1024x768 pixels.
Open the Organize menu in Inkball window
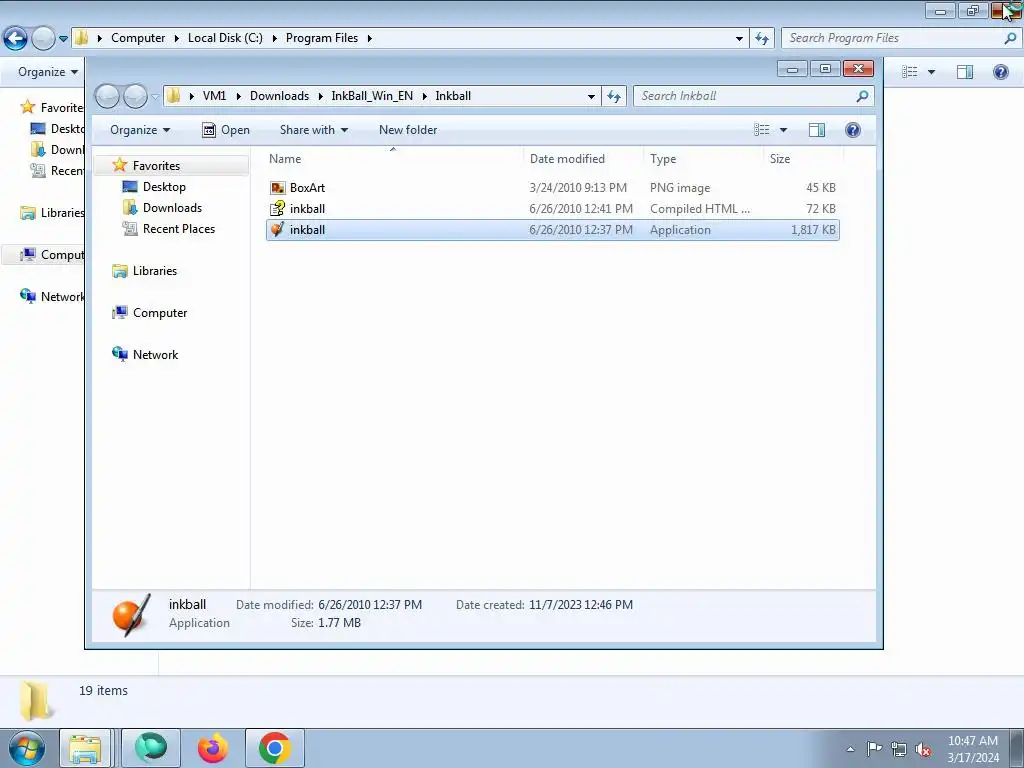(140, 130)
